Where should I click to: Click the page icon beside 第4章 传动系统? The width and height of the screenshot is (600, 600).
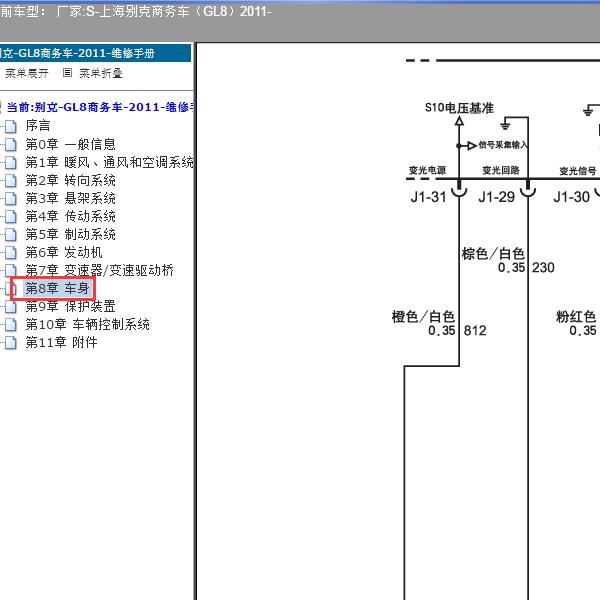tap(11, 217)
